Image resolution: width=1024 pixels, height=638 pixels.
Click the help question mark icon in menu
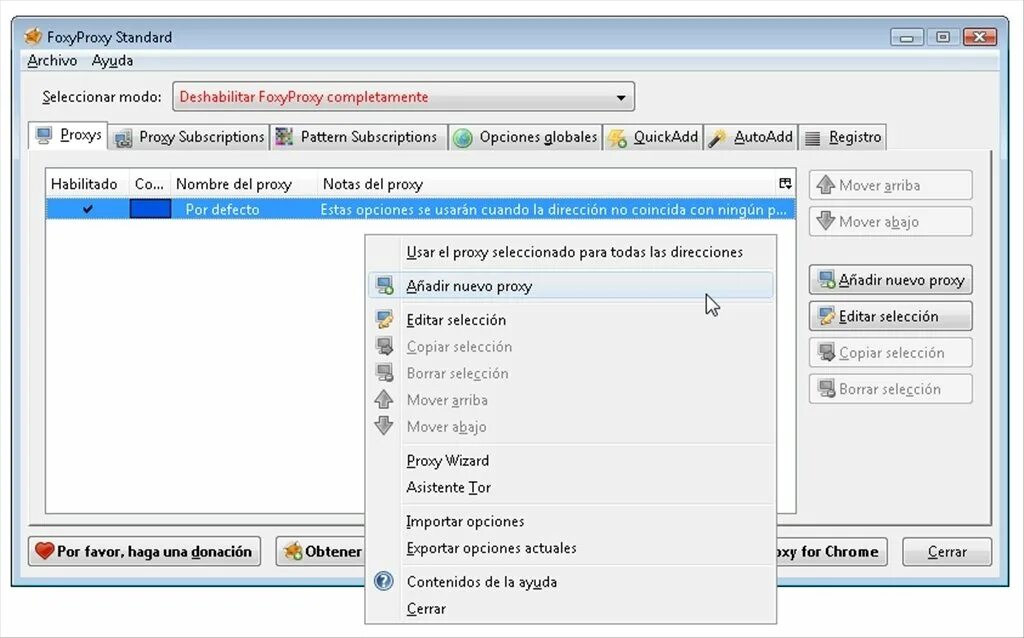(x=384, y=581)
